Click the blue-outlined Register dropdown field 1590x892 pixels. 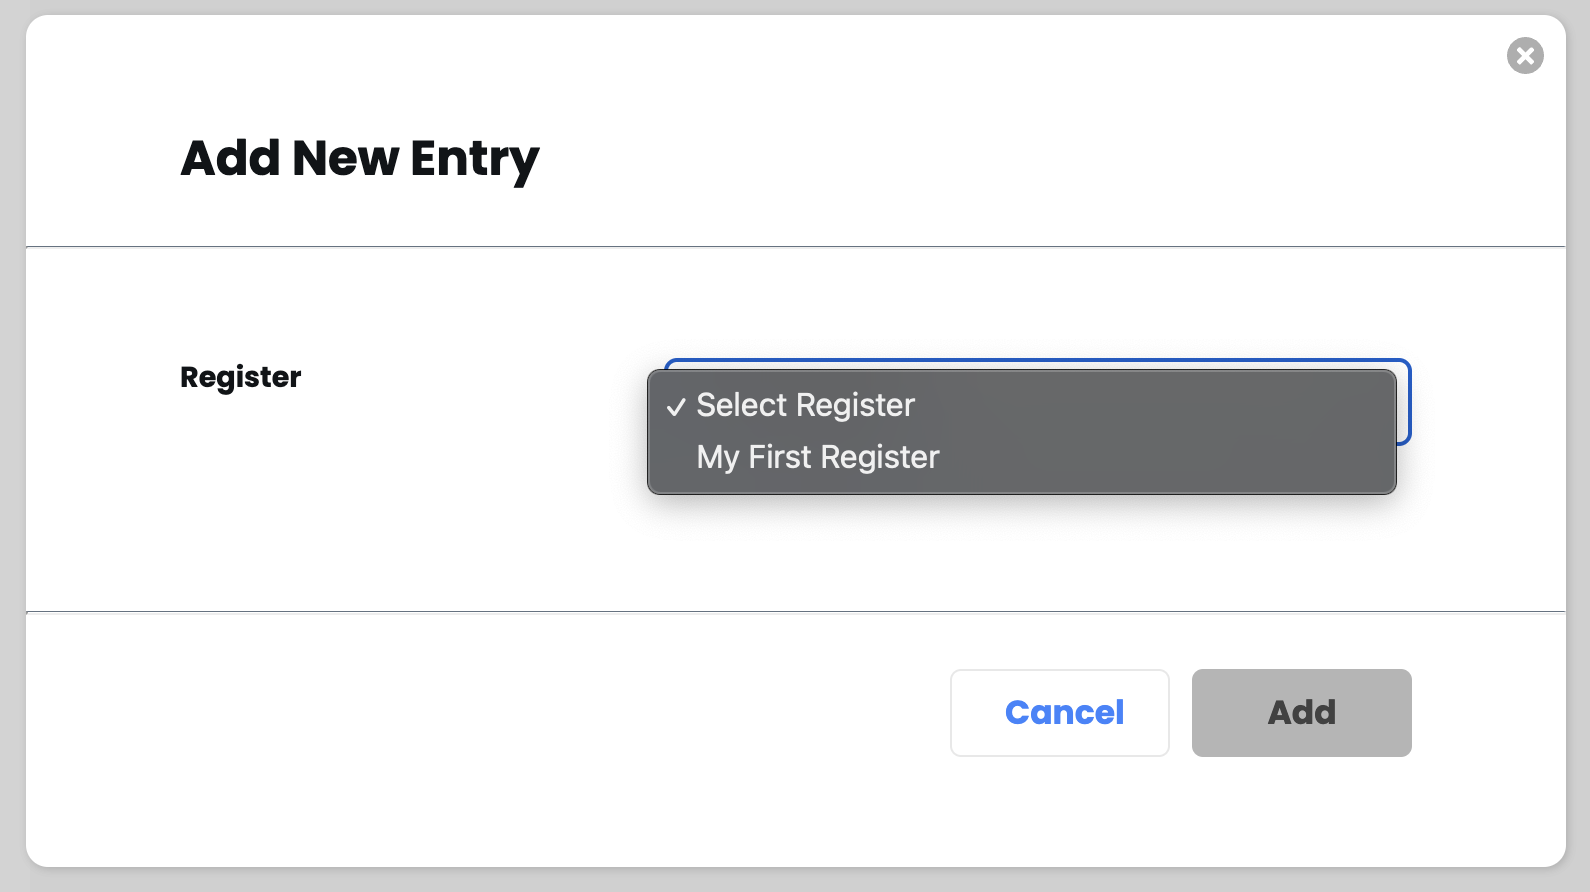[1403, 402]
